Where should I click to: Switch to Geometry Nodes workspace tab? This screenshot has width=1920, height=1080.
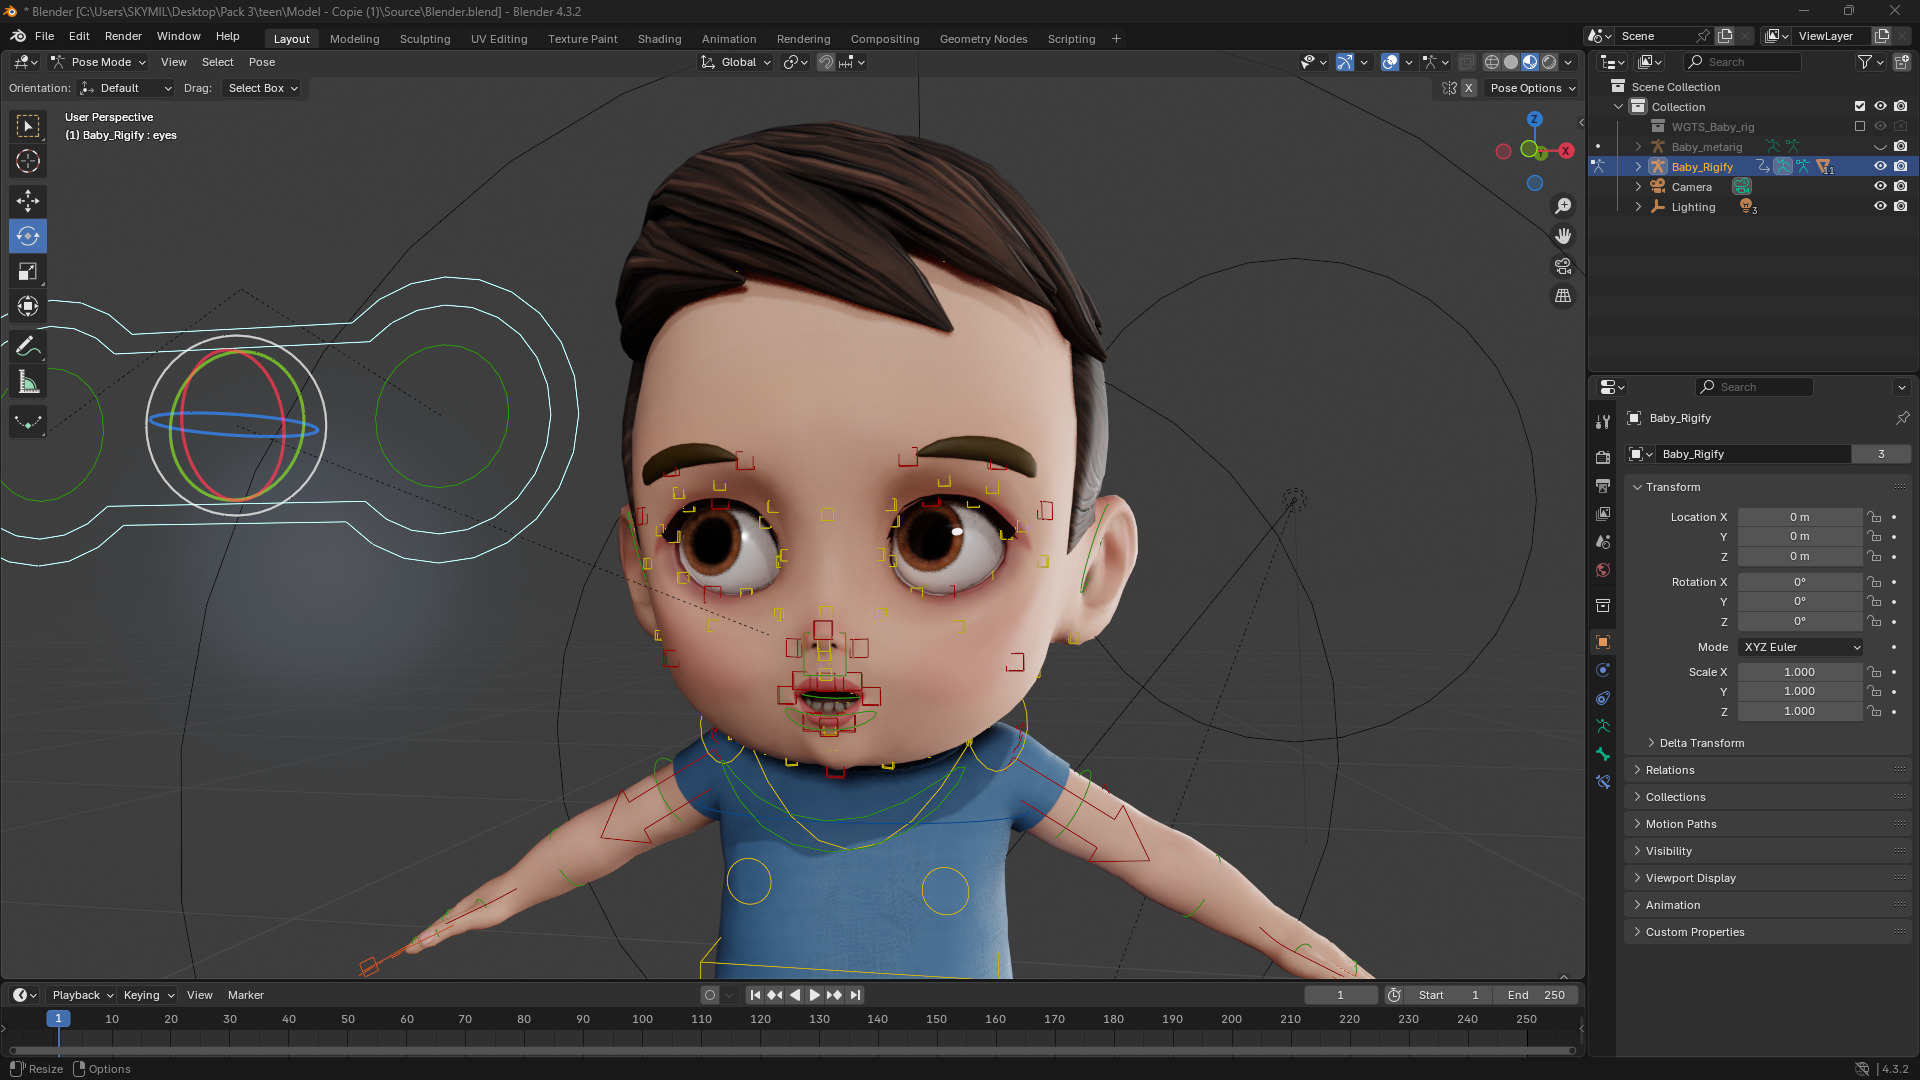(983, 39)
